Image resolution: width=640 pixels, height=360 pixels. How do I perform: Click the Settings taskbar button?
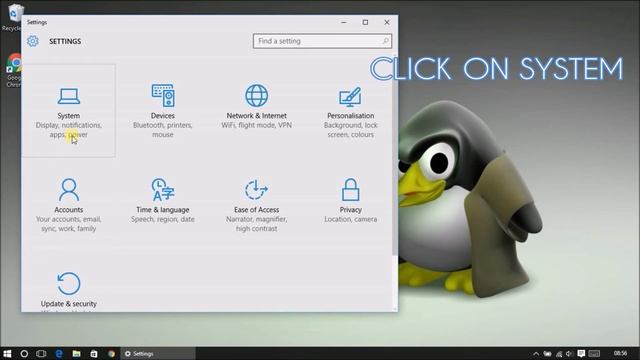158,353
